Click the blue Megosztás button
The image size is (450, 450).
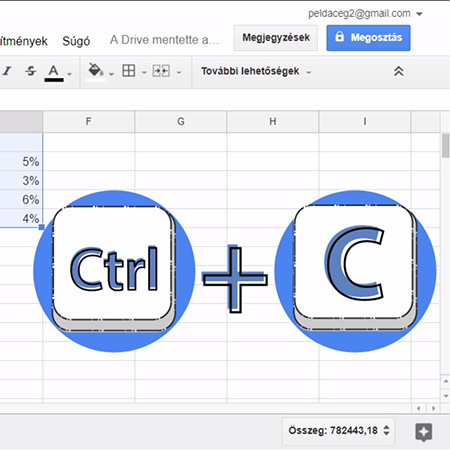368,38
